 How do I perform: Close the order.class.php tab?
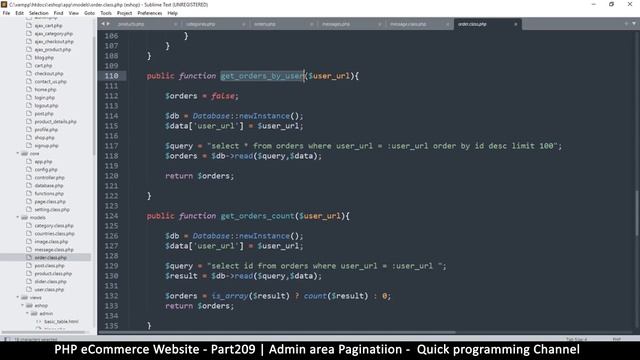(x=516, y=24)
